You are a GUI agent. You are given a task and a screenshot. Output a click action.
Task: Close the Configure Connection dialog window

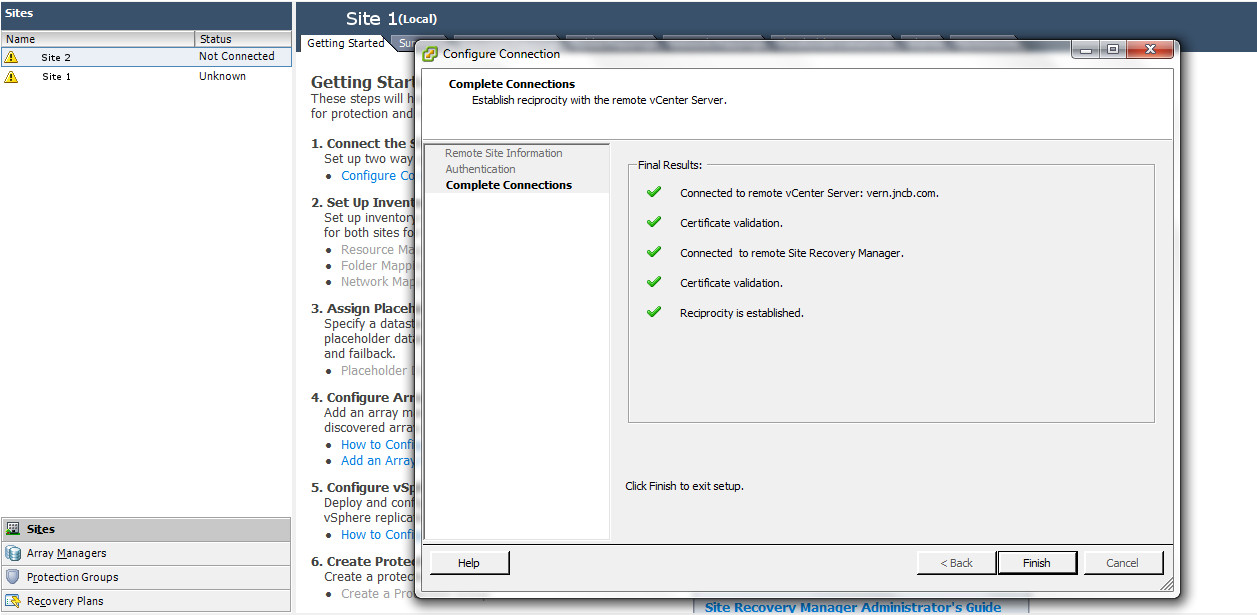1150,50
